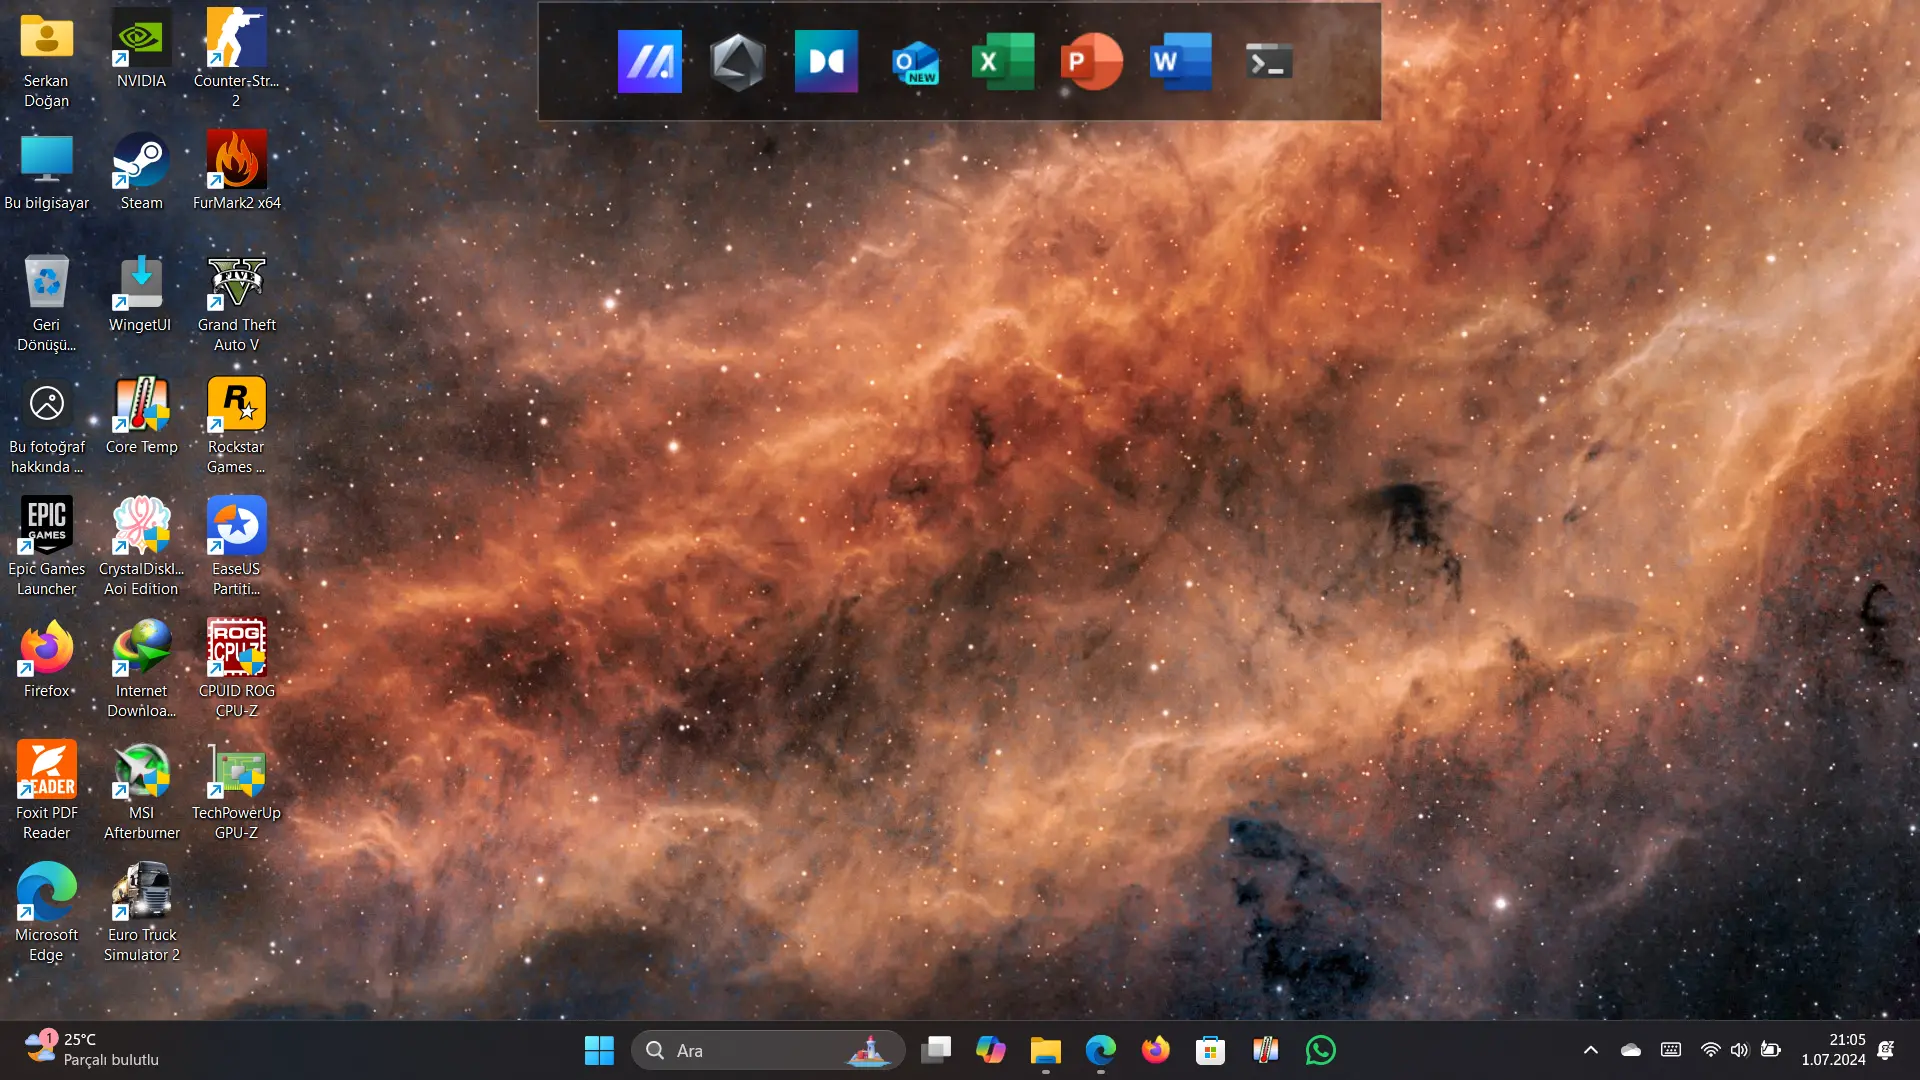Open Core Temp from the taskbar
Screen dimensions: 1920x1080
[x=1266, y=1050]
